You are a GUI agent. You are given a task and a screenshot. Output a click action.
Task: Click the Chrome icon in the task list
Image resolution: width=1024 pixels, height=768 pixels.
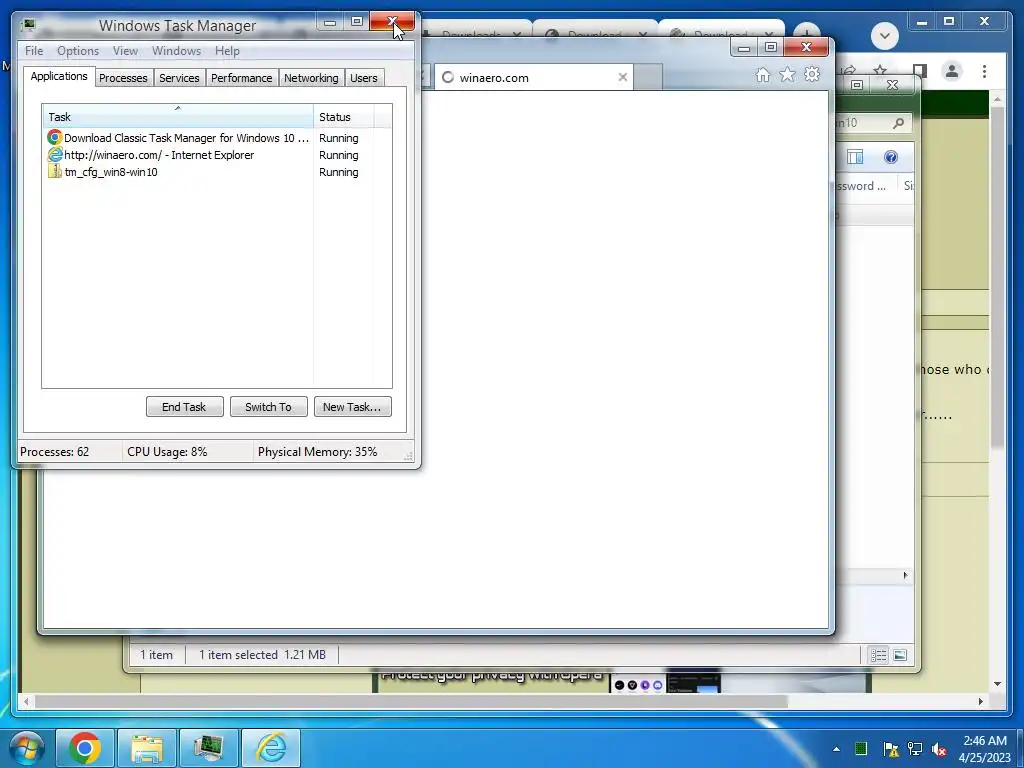pyautogui.click(x=54, y=138)
